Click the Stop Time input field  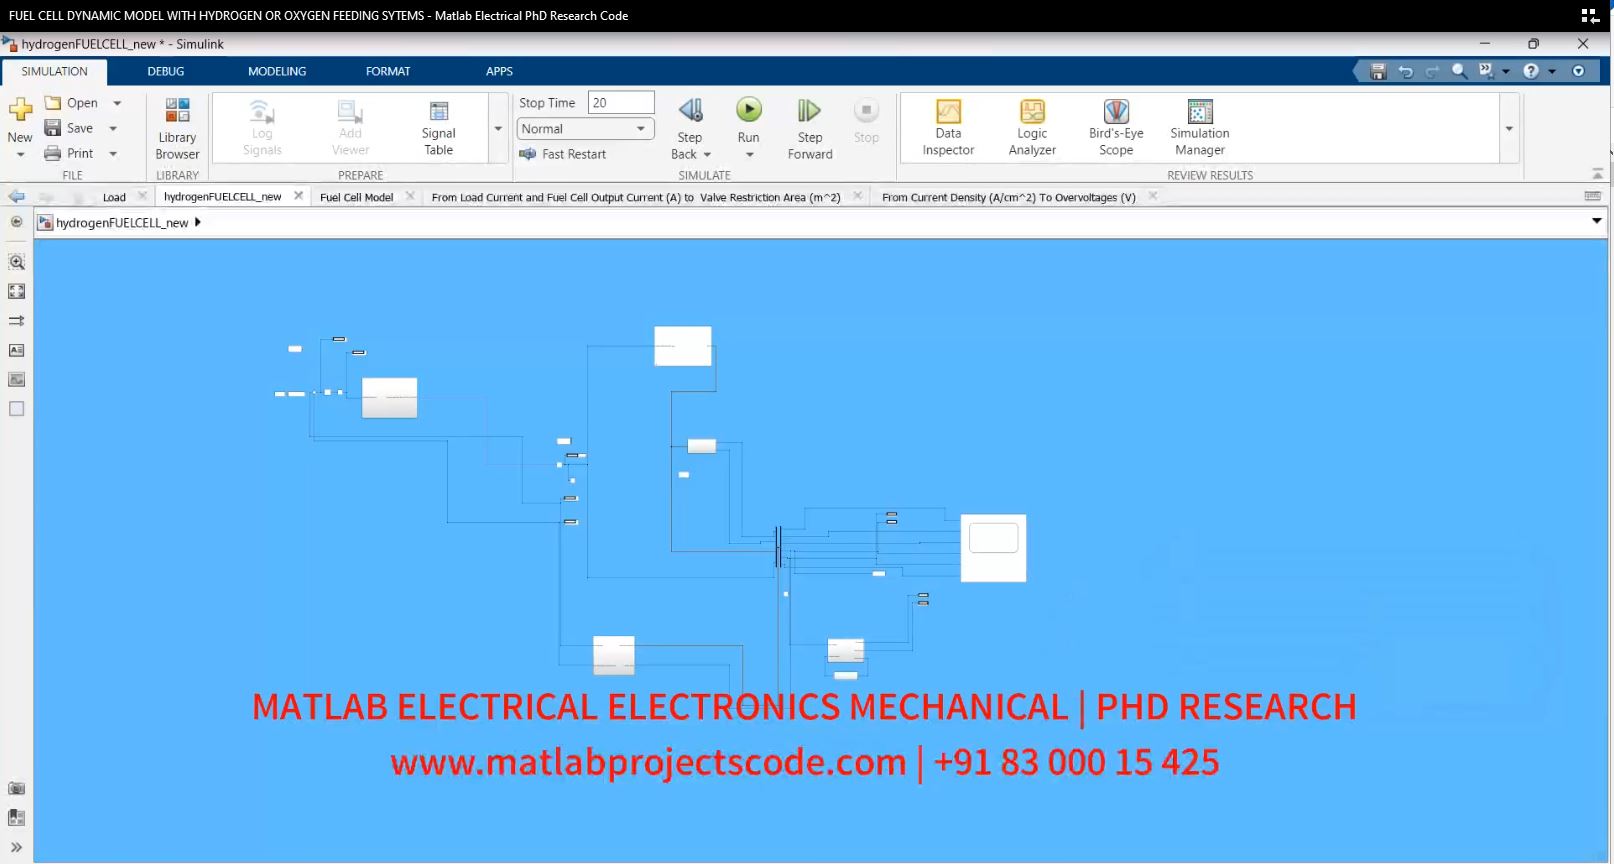tap(621, 103)
